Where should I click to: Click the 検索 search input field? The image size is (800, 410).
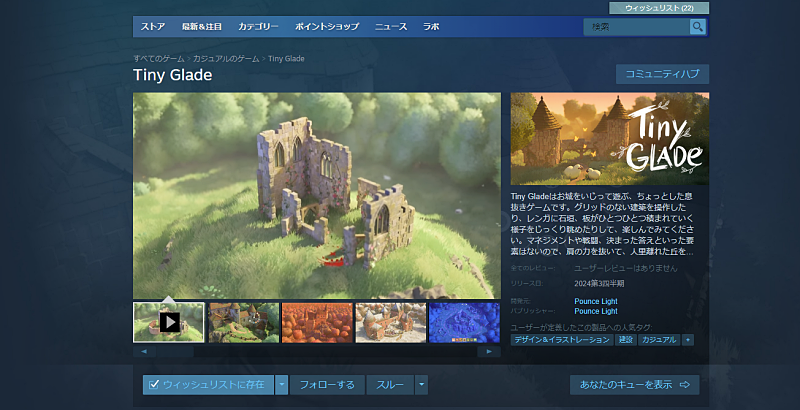pyautogui.click(x=635, y=27)
